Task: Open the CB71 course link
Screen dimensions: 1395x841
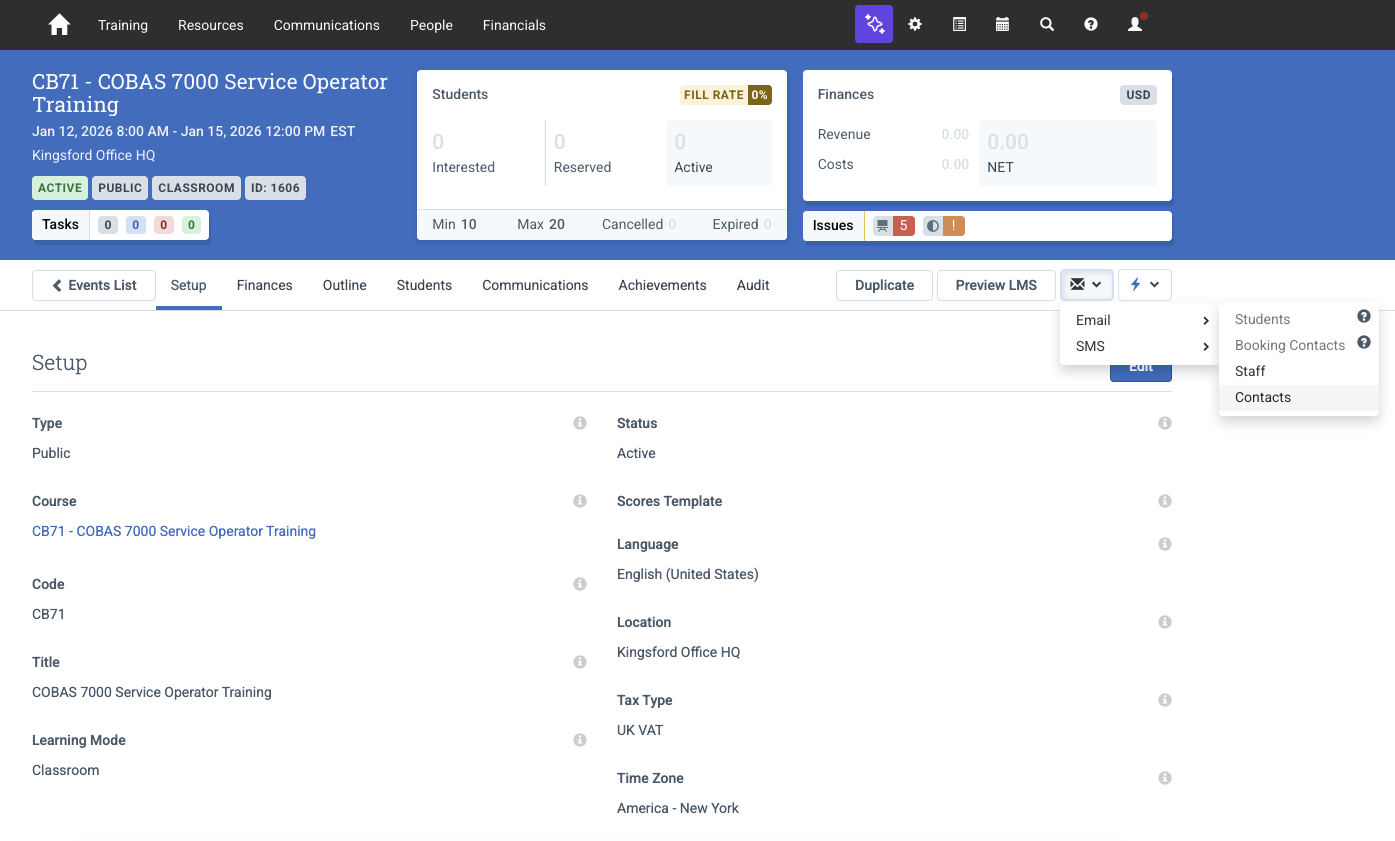Action: pos(174,531)
